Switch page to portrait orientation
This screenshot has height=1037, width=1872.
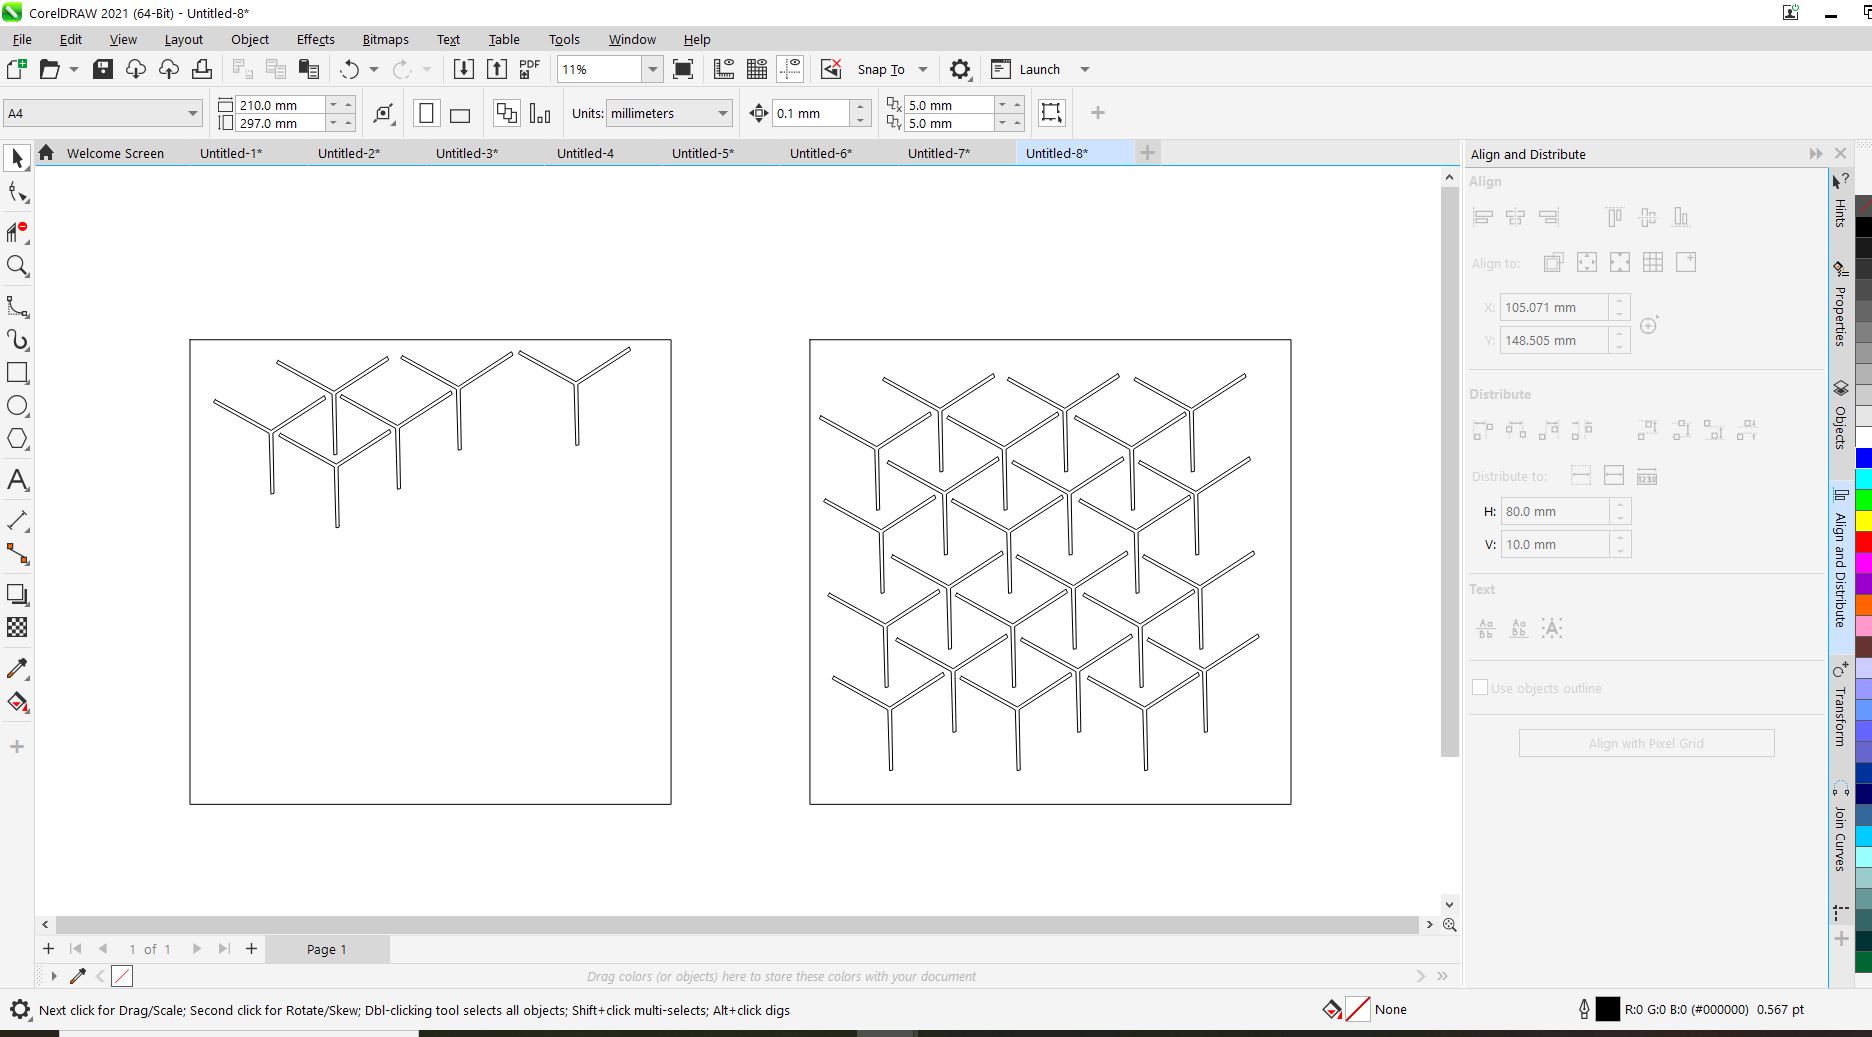tap(426, 114)
